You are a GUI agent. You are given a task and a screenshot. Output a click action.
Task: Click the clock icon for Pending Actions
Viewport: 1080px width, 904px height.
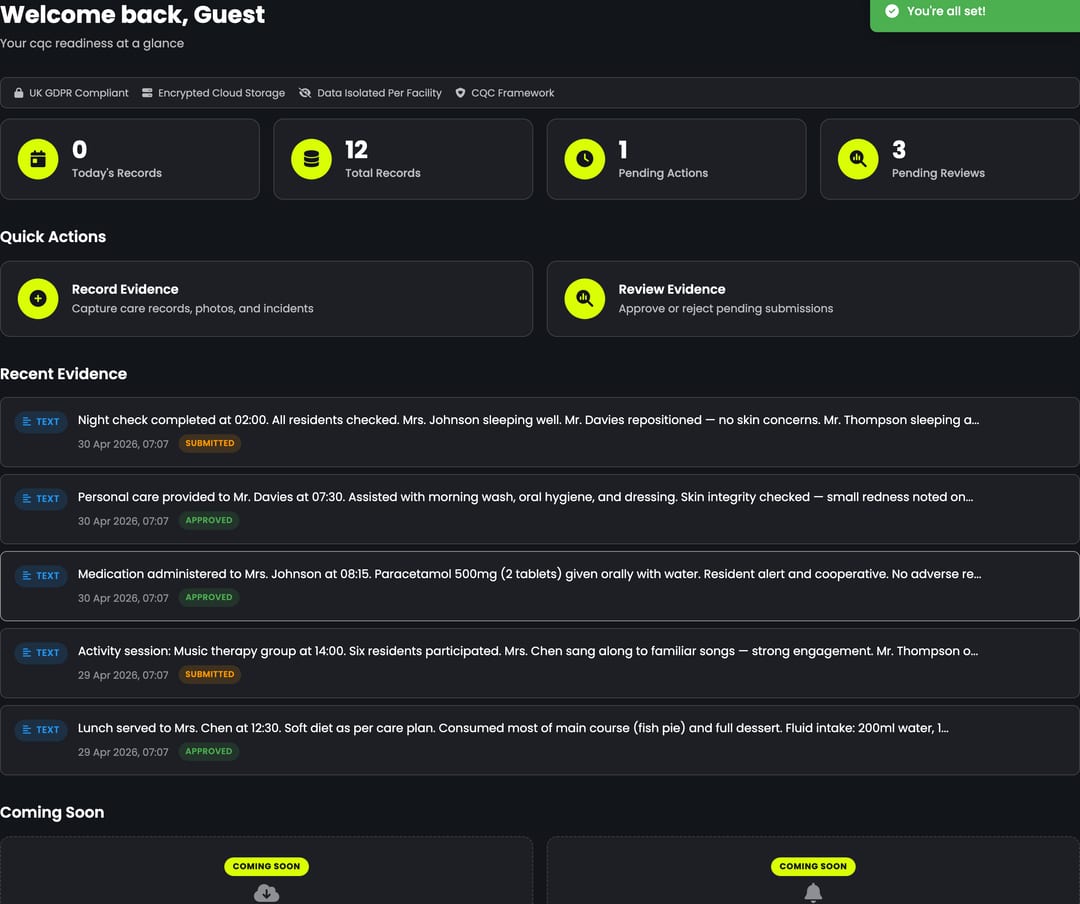pyautogui.click(x=585, y=159)
